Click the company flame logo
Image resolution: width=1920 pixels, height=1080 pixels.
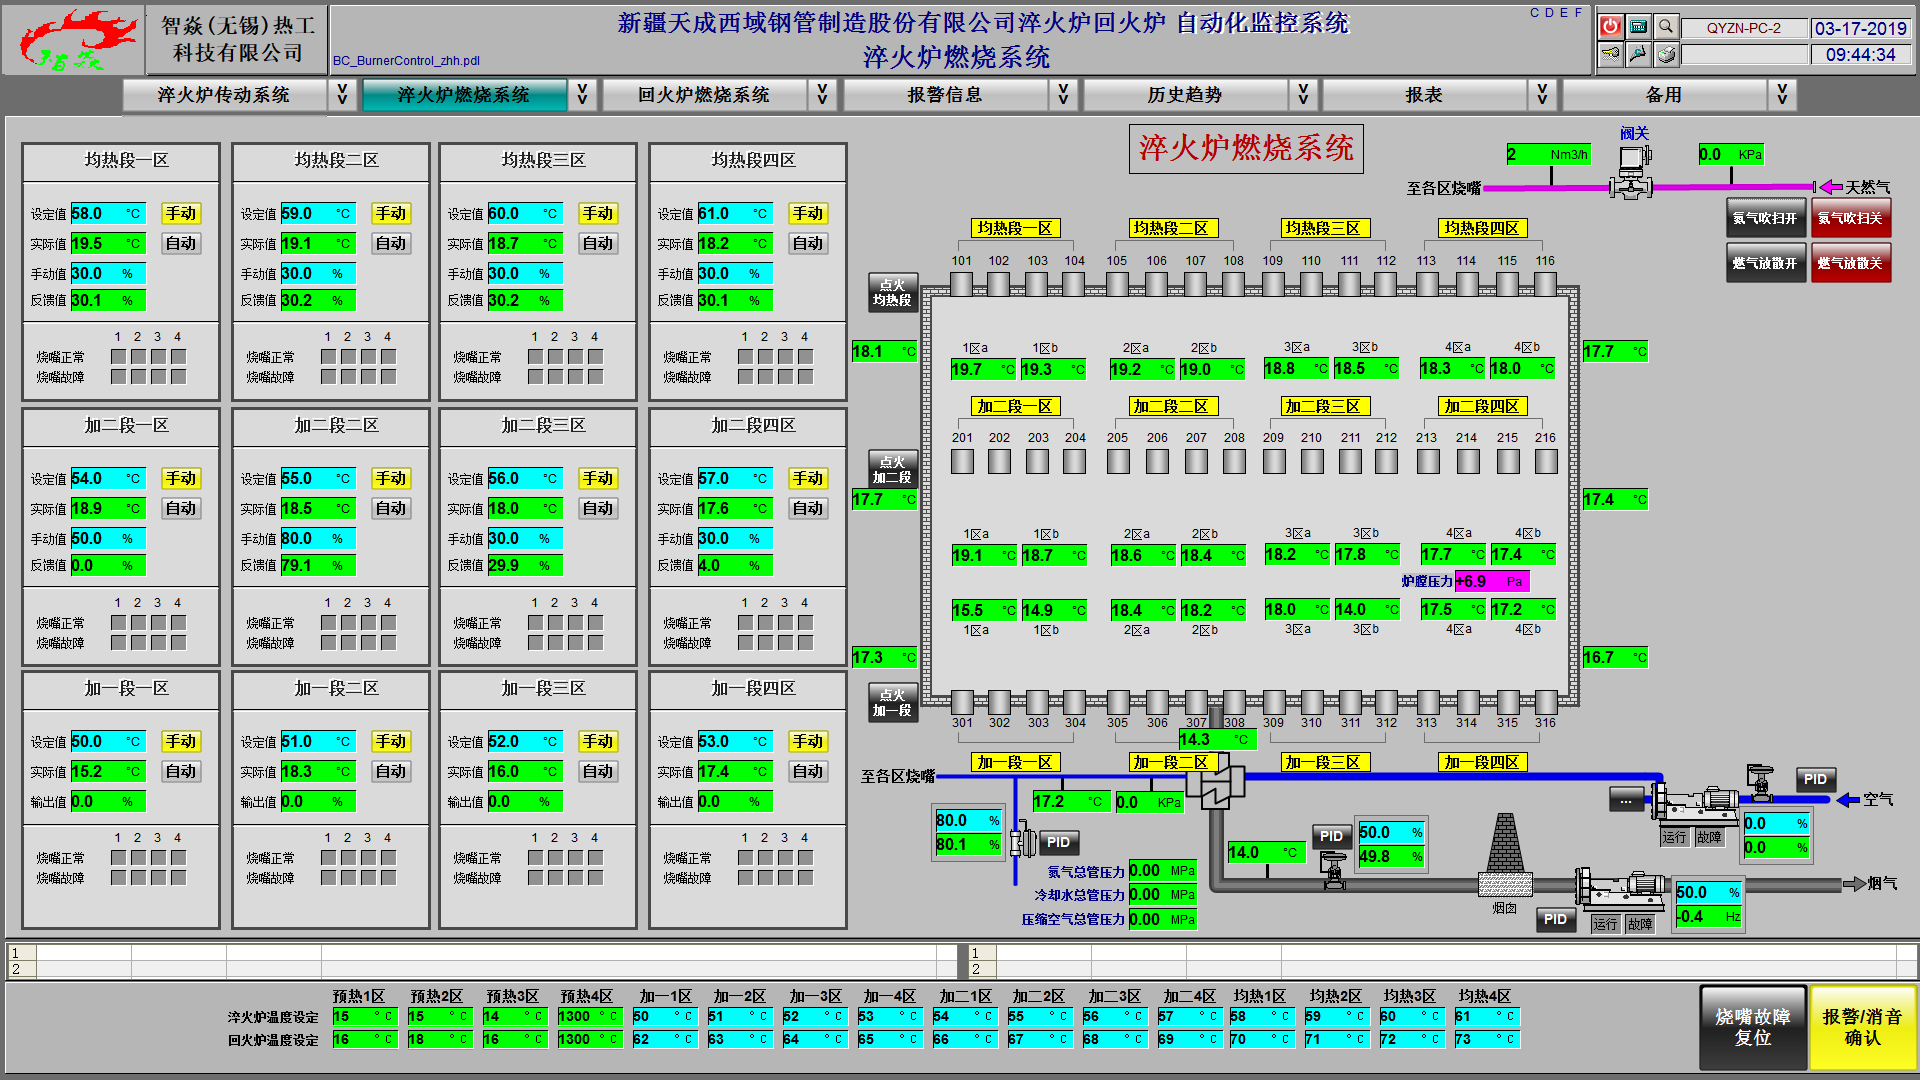pyautogui.click(x=76, y=40)
